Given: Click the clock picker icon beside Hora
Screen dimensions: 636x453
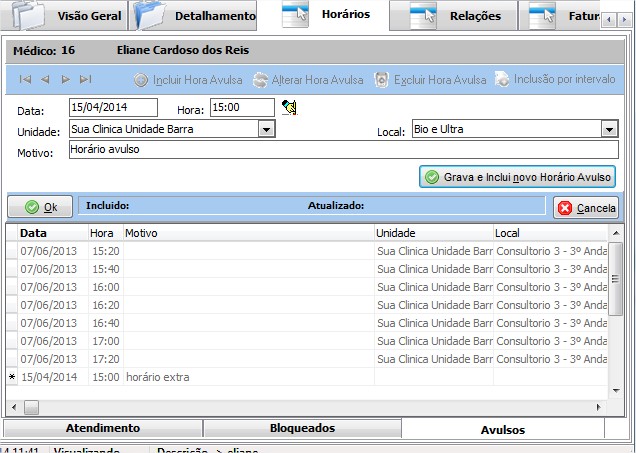Looking at the screenshot, I should pos(290,107).
